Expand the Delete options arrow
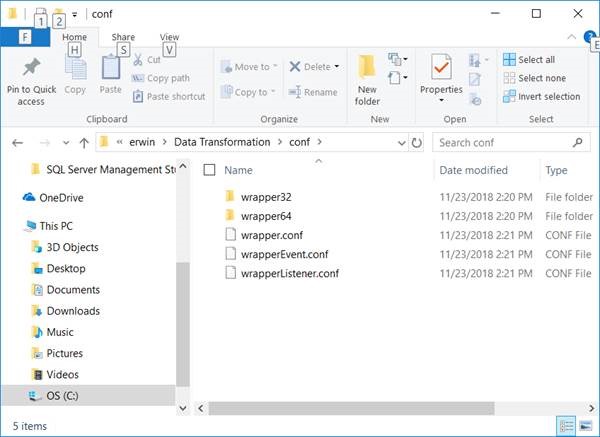The height and width of the screenshot is (437, 600). coord(337,67)
